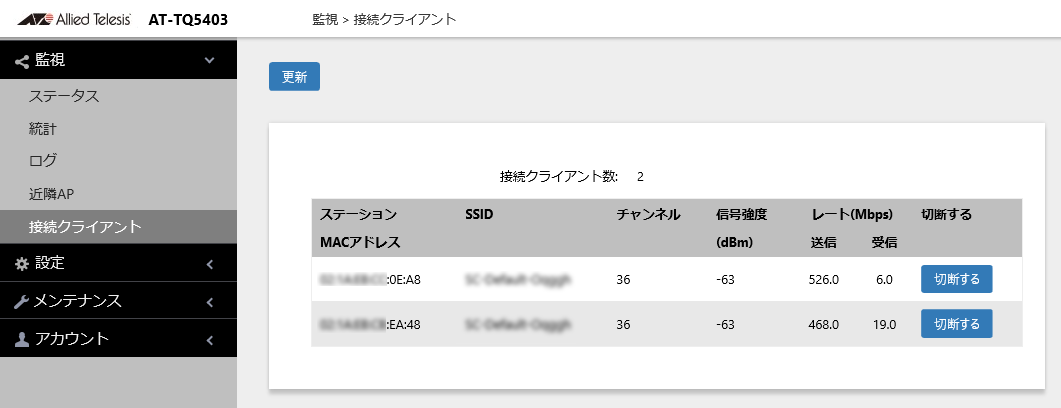Viewport: 1061px width, 408px height.
Task: Expand the アカウント menu chevron
Action: tap(209, 340)
